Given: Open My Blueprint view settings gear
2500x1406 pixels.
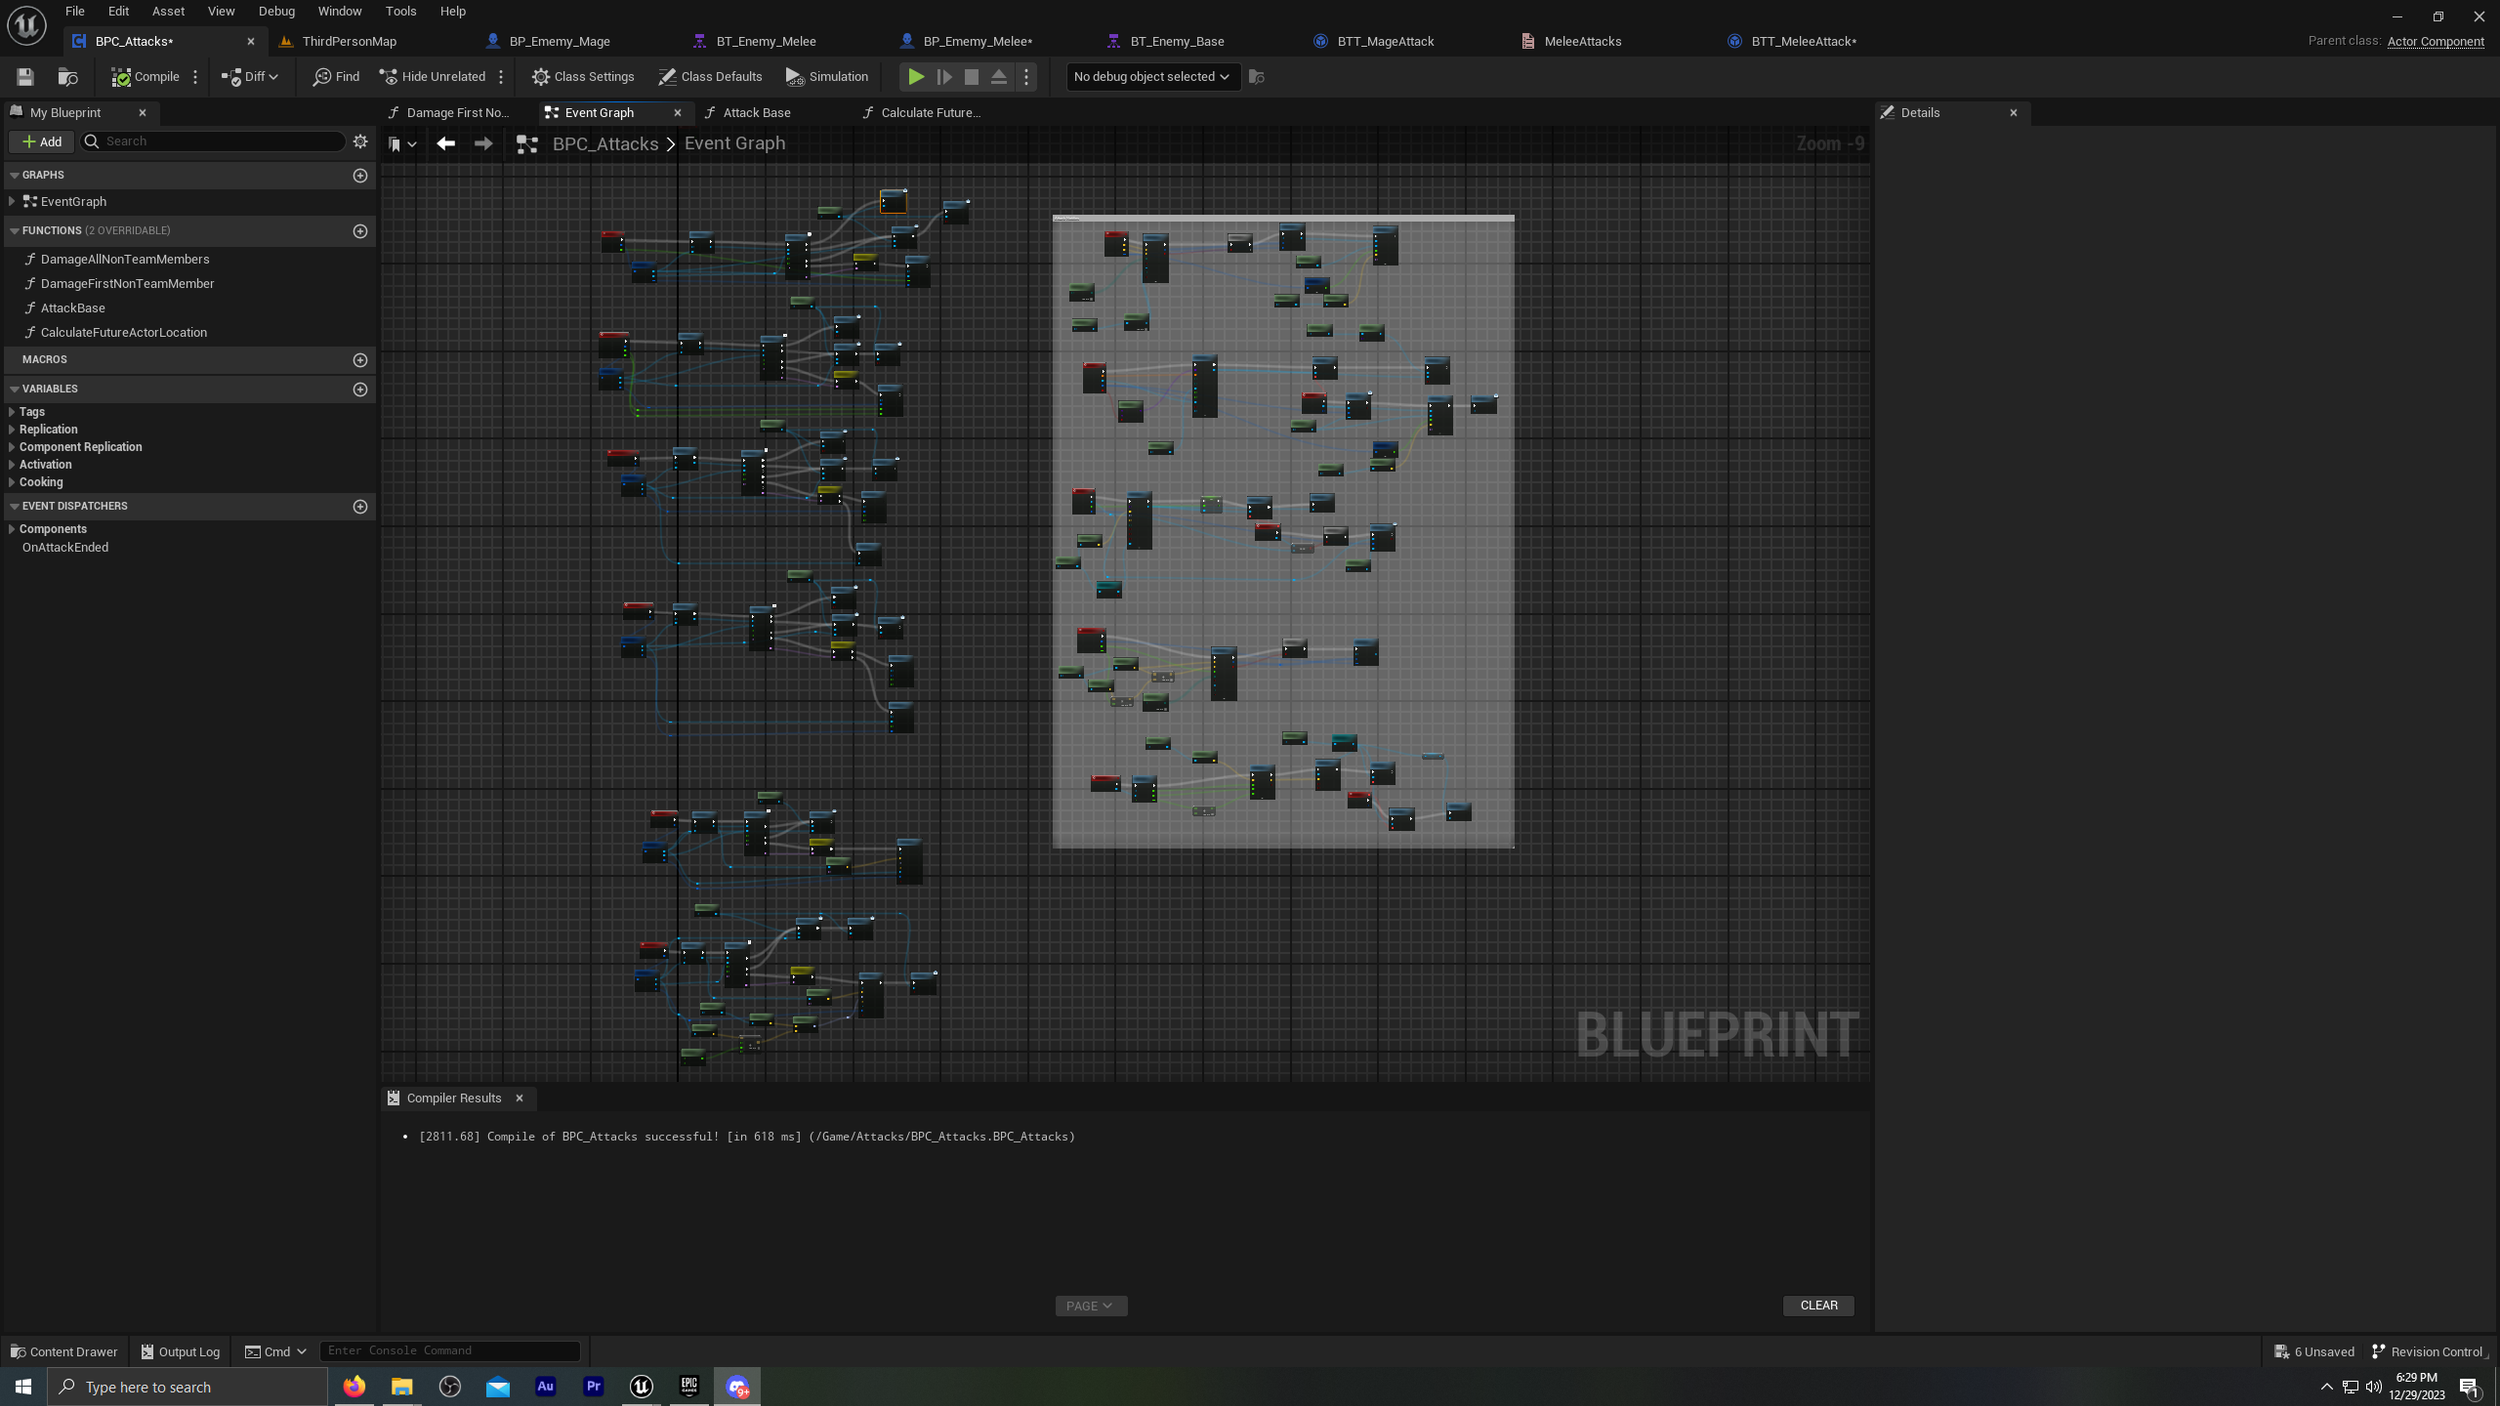Looking at the screenshot, I should tap(360, 141).
